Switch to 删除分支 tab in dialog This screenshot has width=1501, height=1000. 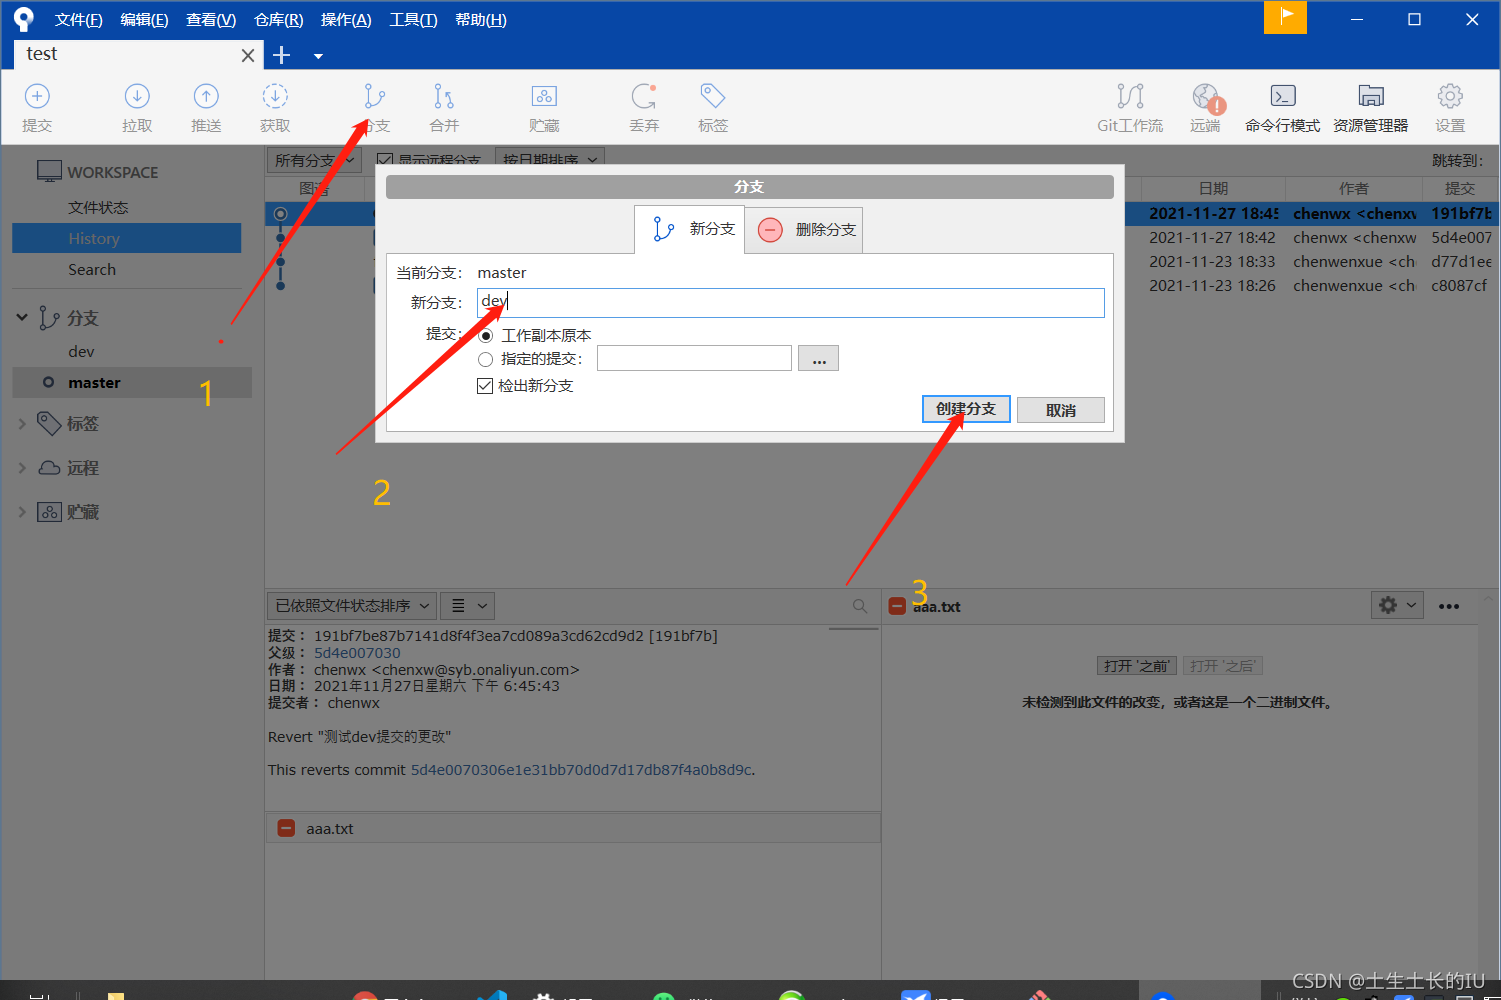click(804, 230)
